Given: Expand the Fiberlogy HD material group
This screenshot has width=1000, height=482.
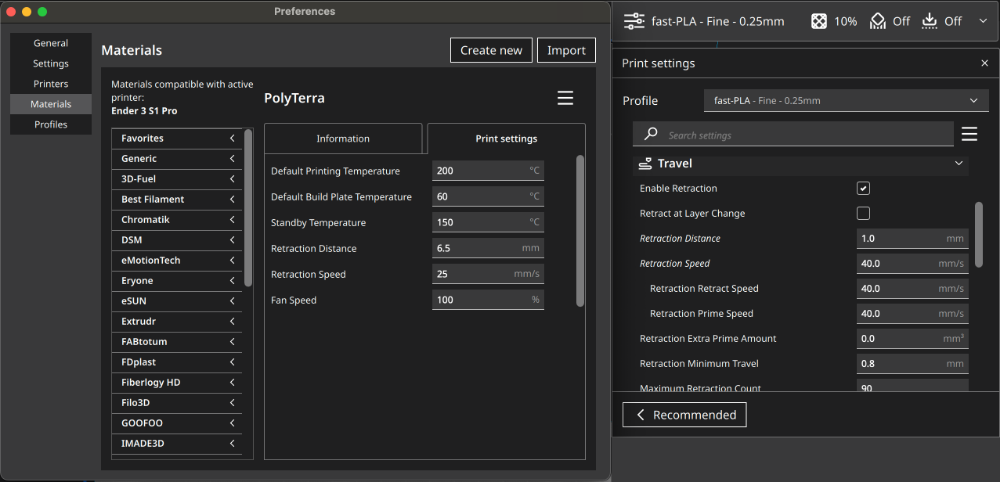Looking at the screenshot, I should [x=177, y=383].
